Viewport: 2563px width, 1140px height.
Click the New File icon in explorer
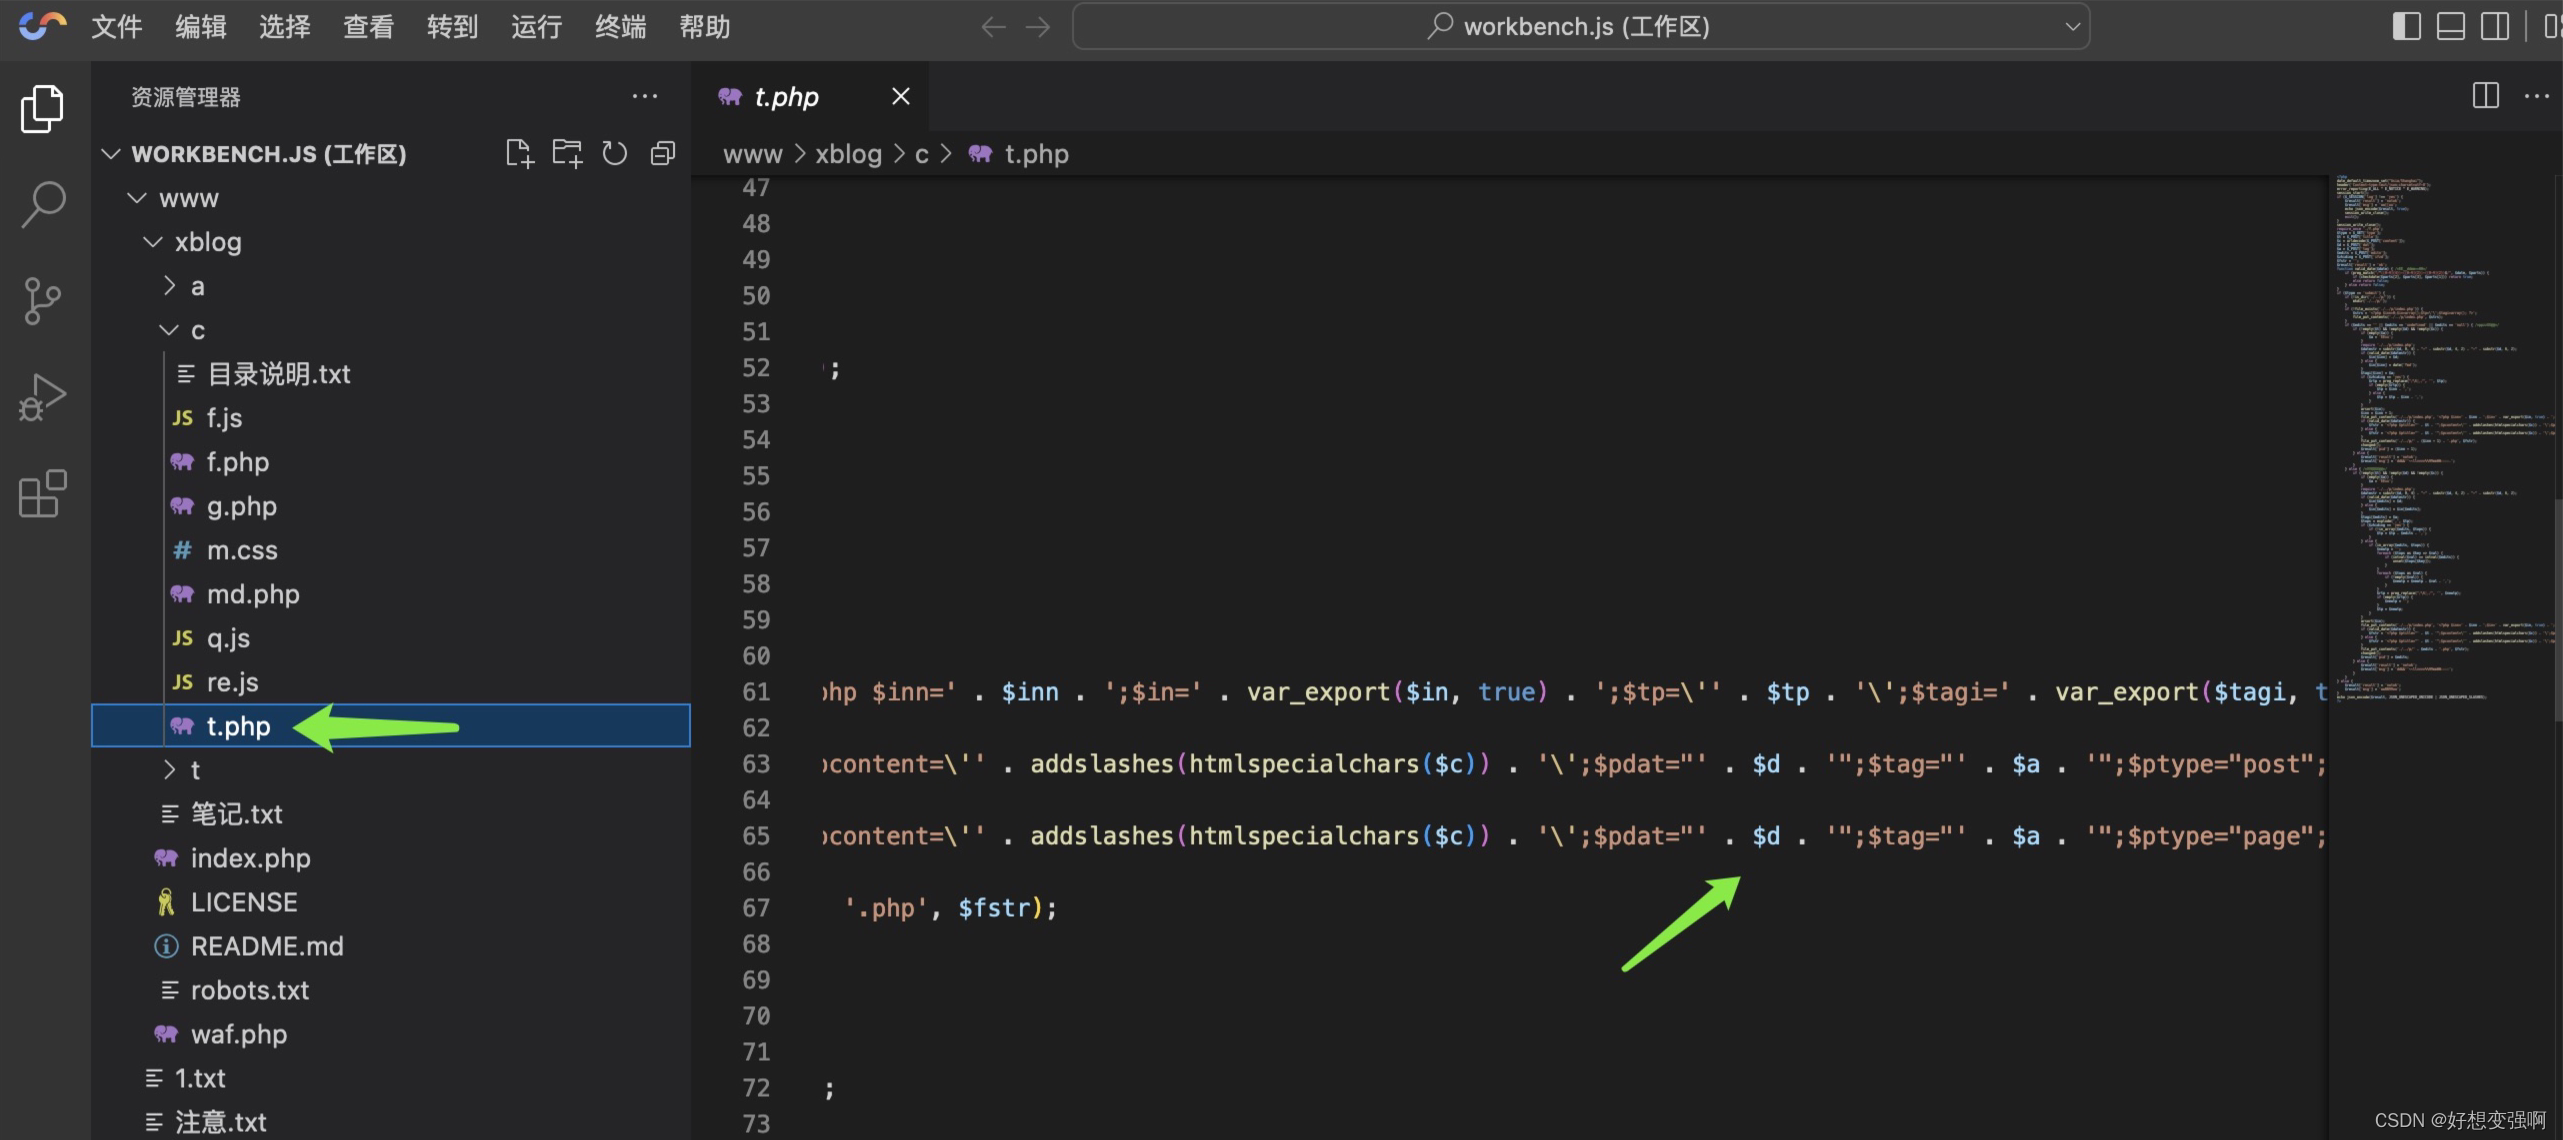[x=519, y=154]
